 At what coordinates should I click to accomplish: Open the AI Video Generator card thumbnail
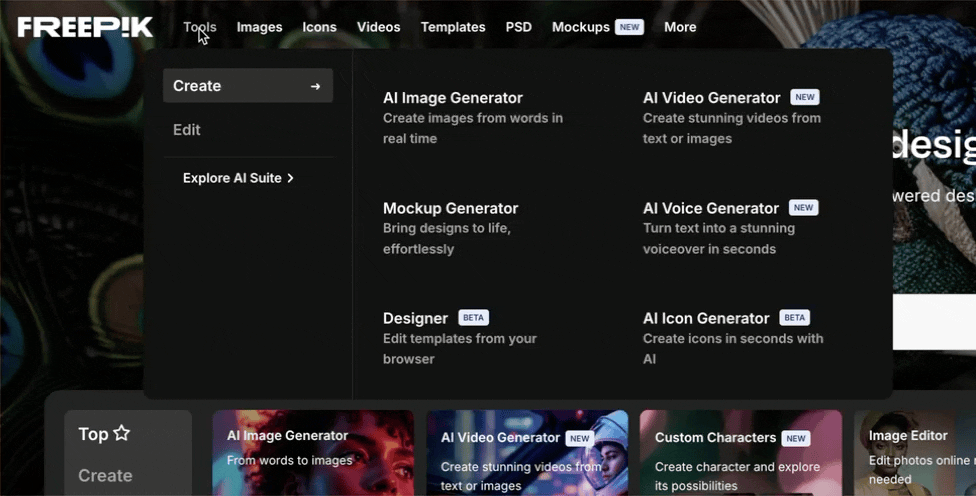[x=527, y=453]
